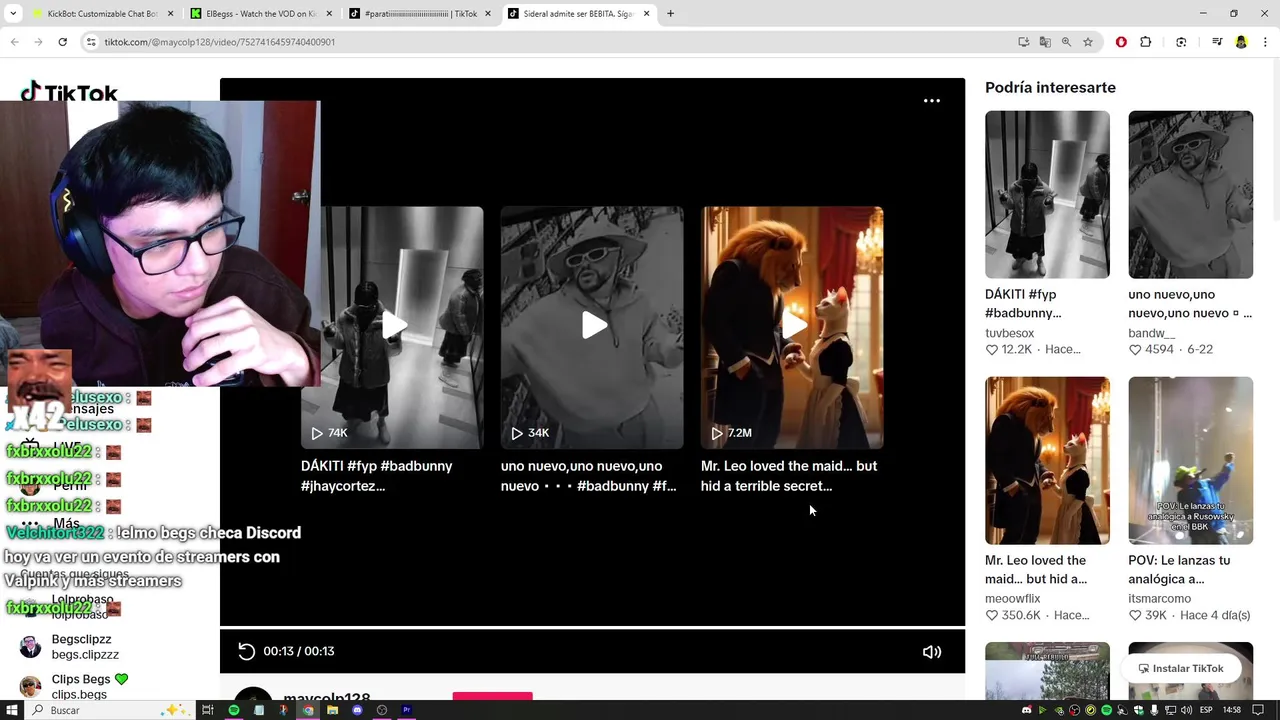Click the translate page icon
This screenshot has height=720, width=1280.
click(x=1045, y=42)
